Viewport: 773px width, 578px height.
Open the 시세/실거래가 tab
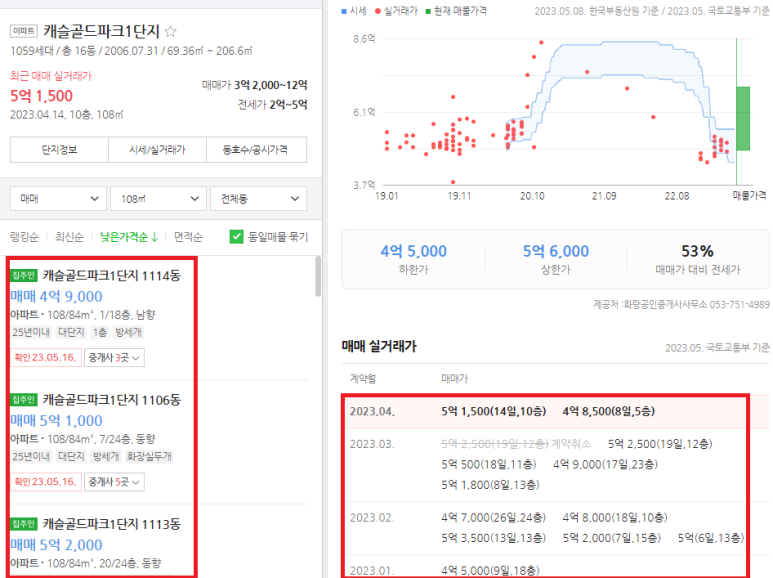pos(157,149)
